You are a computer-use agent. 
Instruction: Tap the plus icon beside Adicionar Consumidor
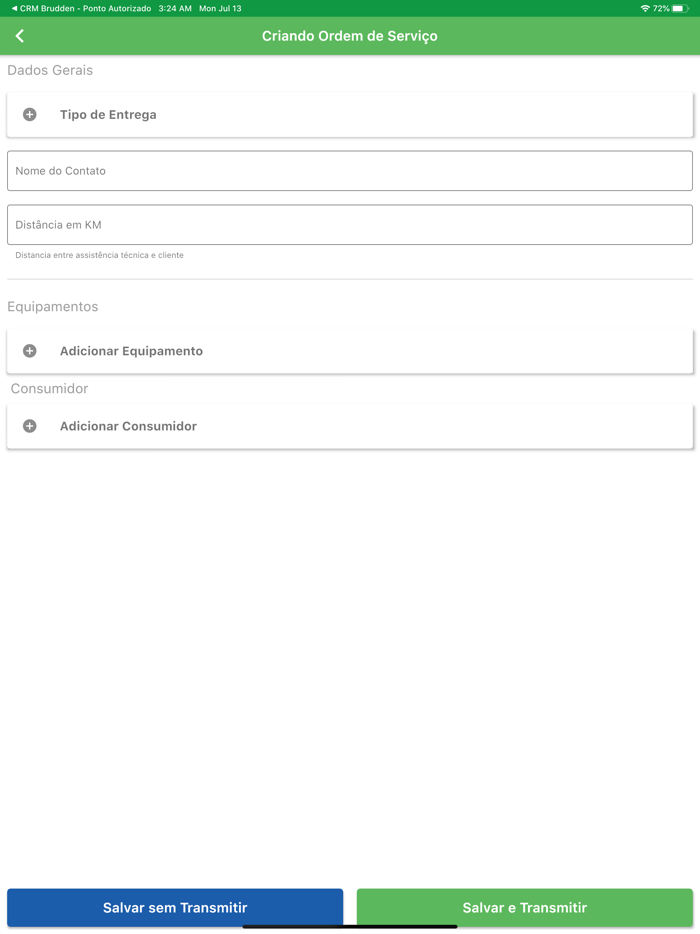(29, 425)
